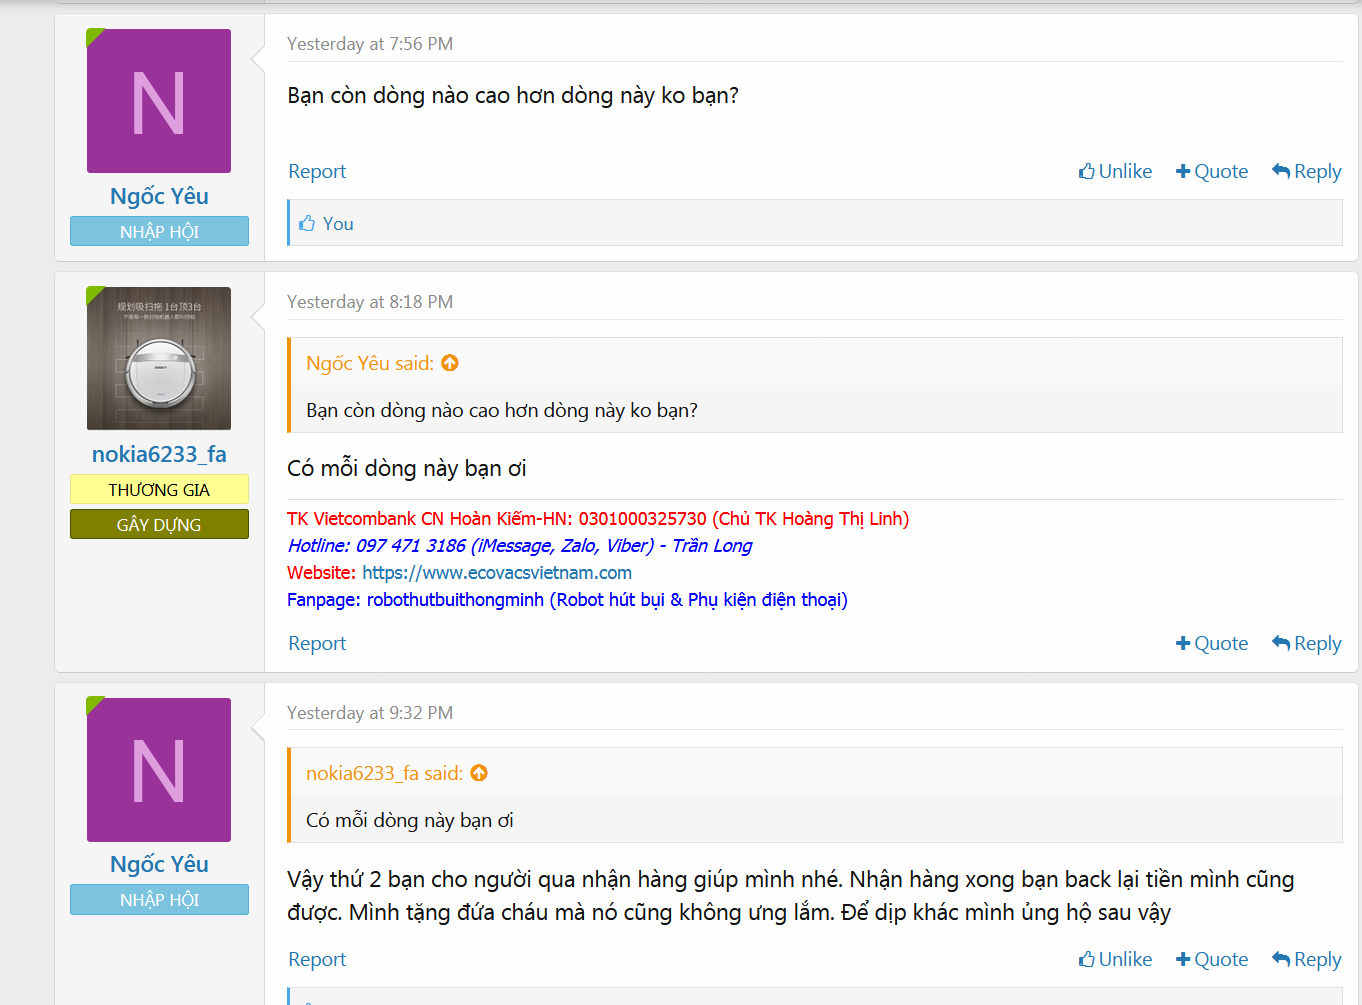Image resolution: width=1362 pixels, height=1005 pixels.
Task: Open nokia6233_fa username profile link
Action: 159,454
